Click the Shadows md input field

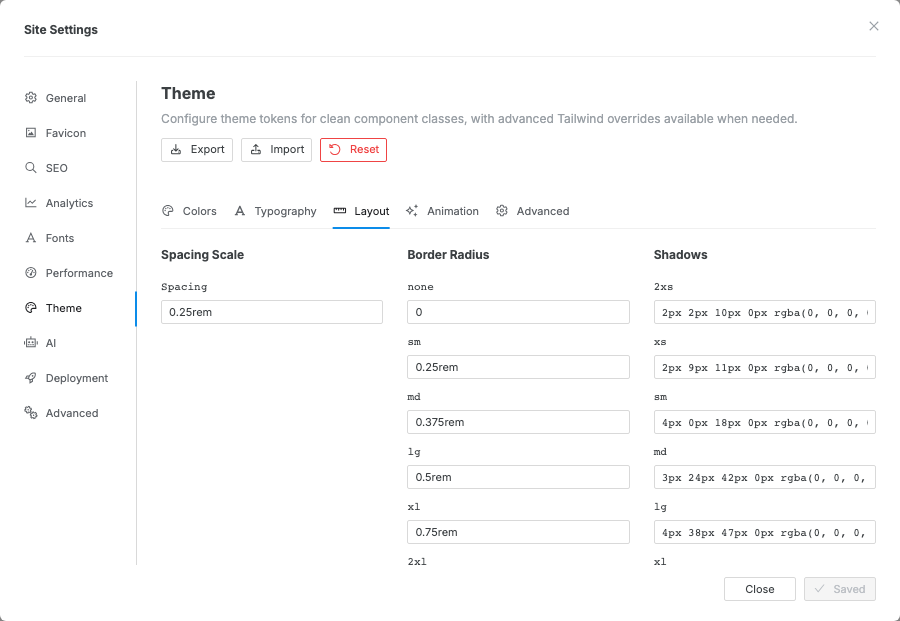(x=765, y=478)
